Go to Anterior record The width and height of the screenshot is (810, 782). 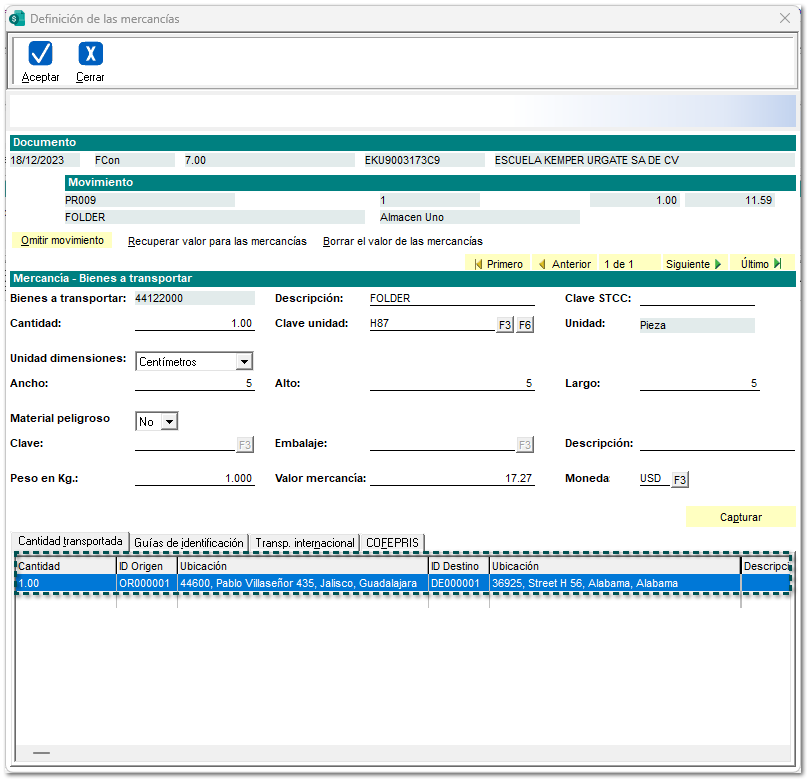[x=564, y=264]
